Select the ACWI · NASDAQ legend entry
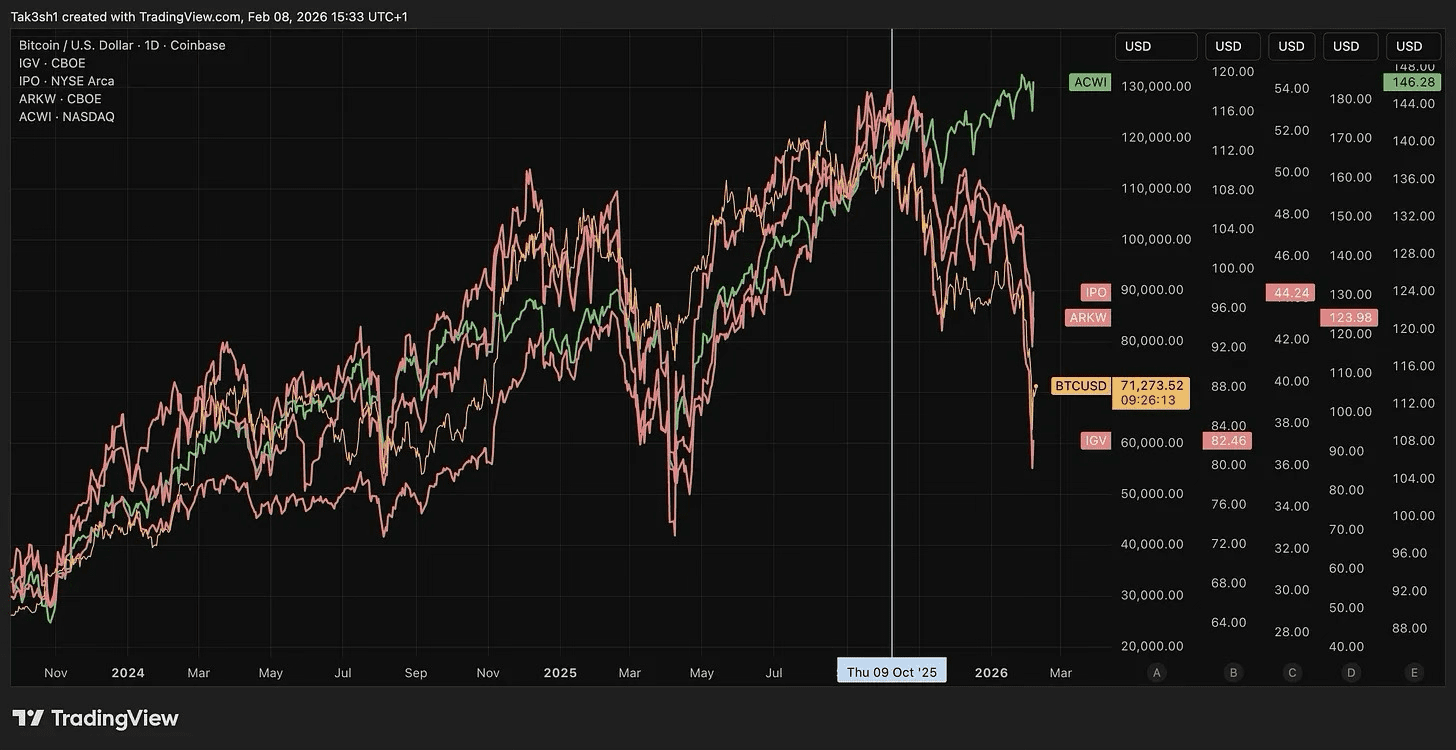This screenshot has width=1456, height=750. coord(67,117)
